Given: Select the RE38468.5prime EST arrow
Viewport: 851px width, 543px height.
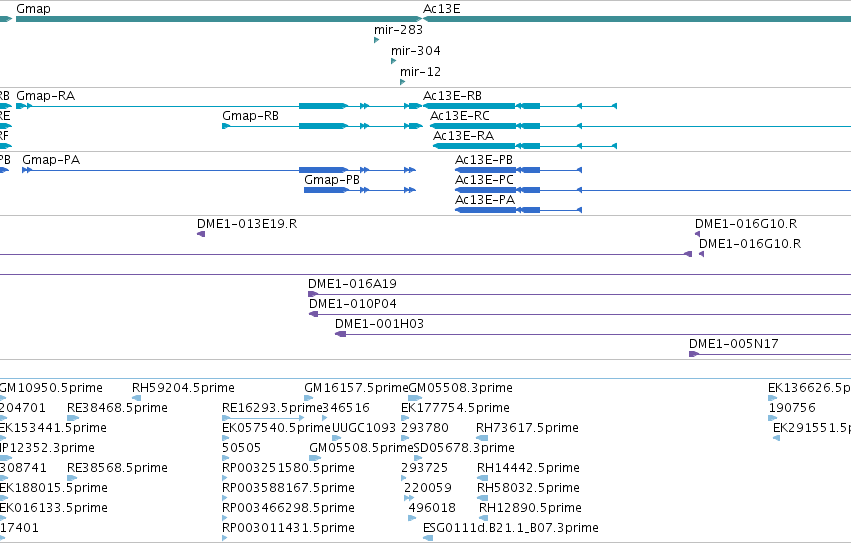Looking at the screenshot, I should [73, 418].
